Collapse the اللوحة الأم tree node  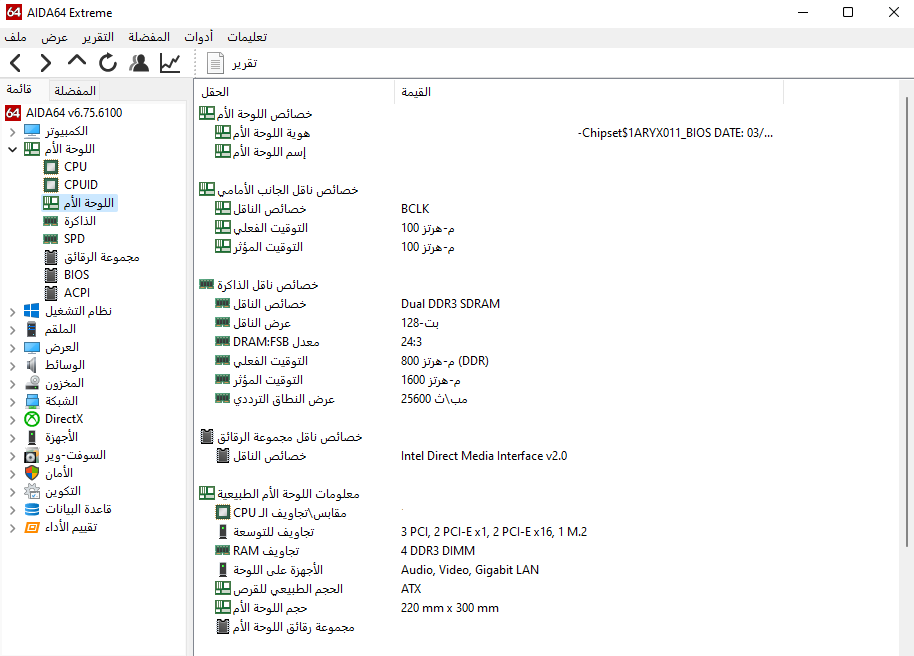tap(12, 149)
